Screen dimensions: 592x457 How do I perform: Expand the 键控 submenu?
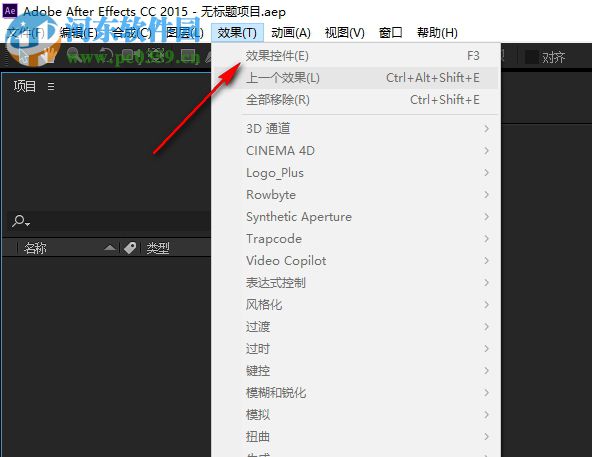pos(356,371)
